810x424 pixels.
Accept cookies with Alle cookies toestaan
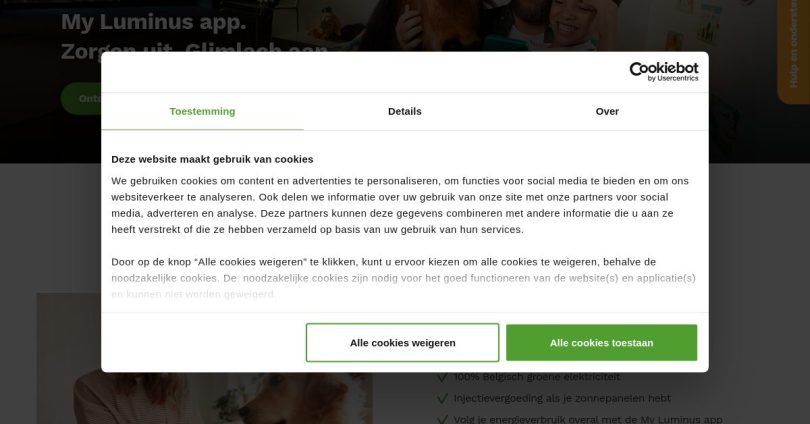tap(601, 343)
